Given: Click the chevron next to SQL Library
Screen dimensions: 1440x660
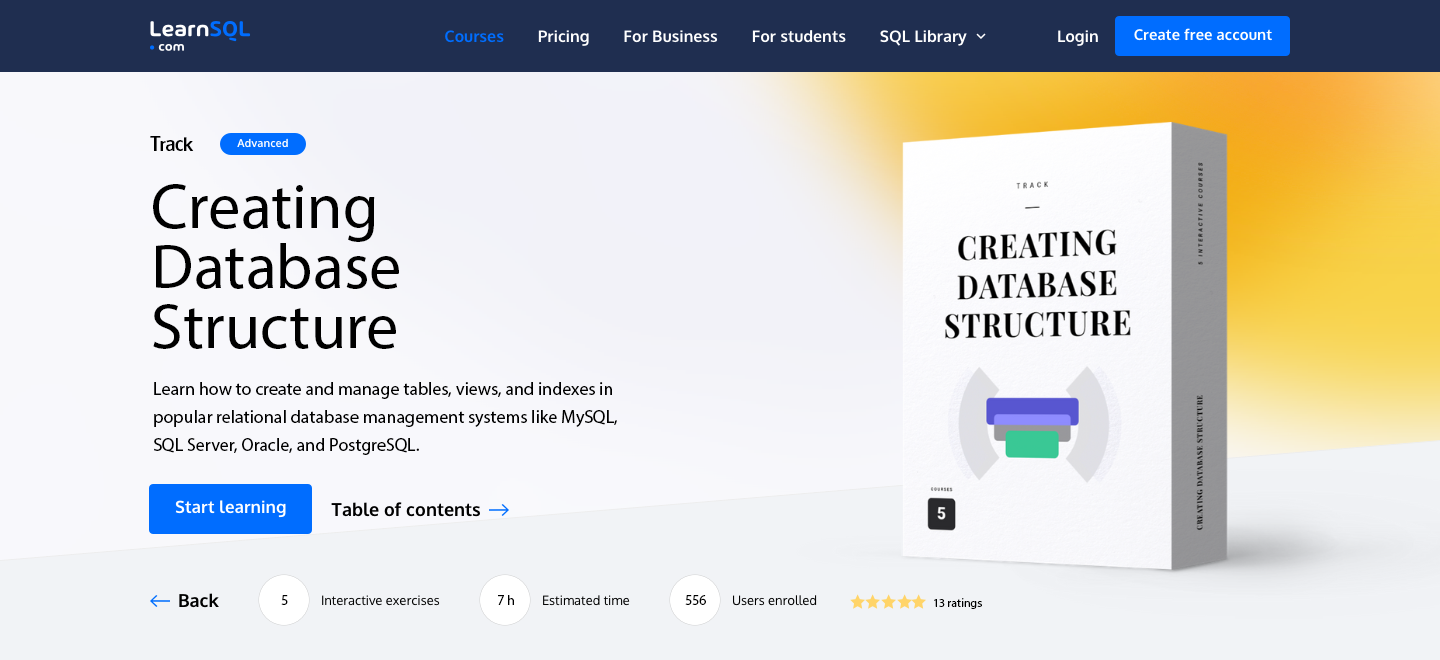Looking at the screenshot, I should 981,36.
